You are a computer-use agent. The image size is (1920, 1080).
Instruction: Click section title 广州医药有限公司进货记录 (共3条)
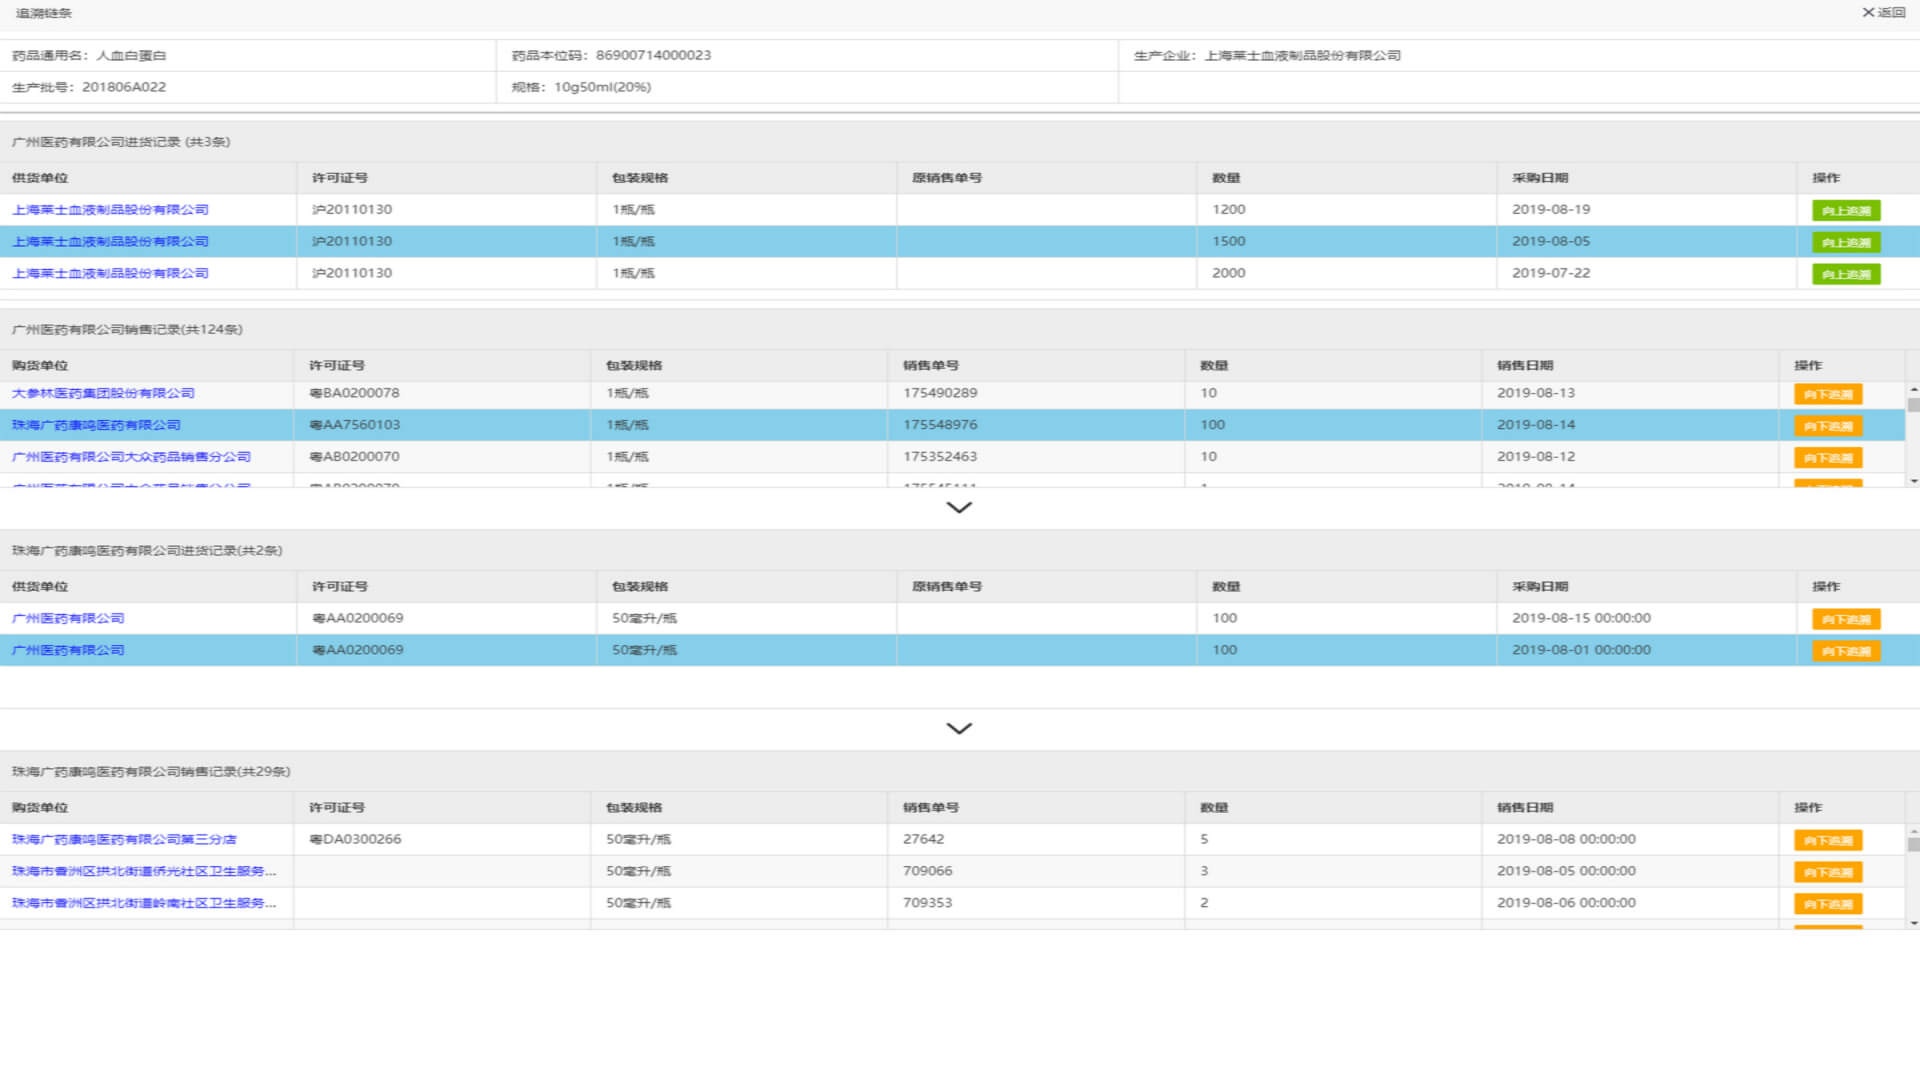point(121,142)
